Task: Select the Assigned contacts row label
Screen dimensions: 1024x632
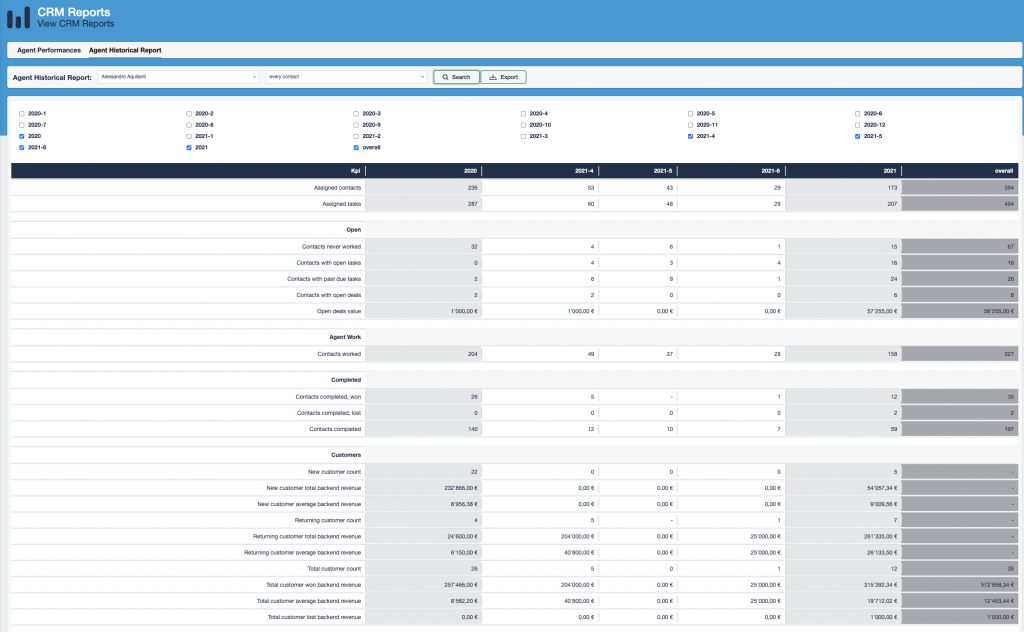Action: click(x=337, y=187)
